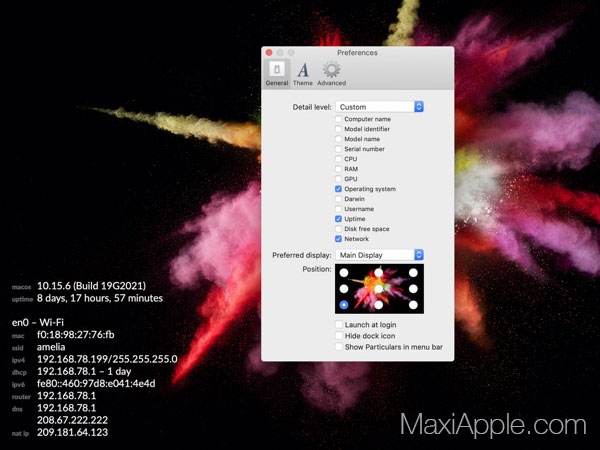Tick the Model name checkbox
This screenshot has height=450, width=600.
pos(338,139)
